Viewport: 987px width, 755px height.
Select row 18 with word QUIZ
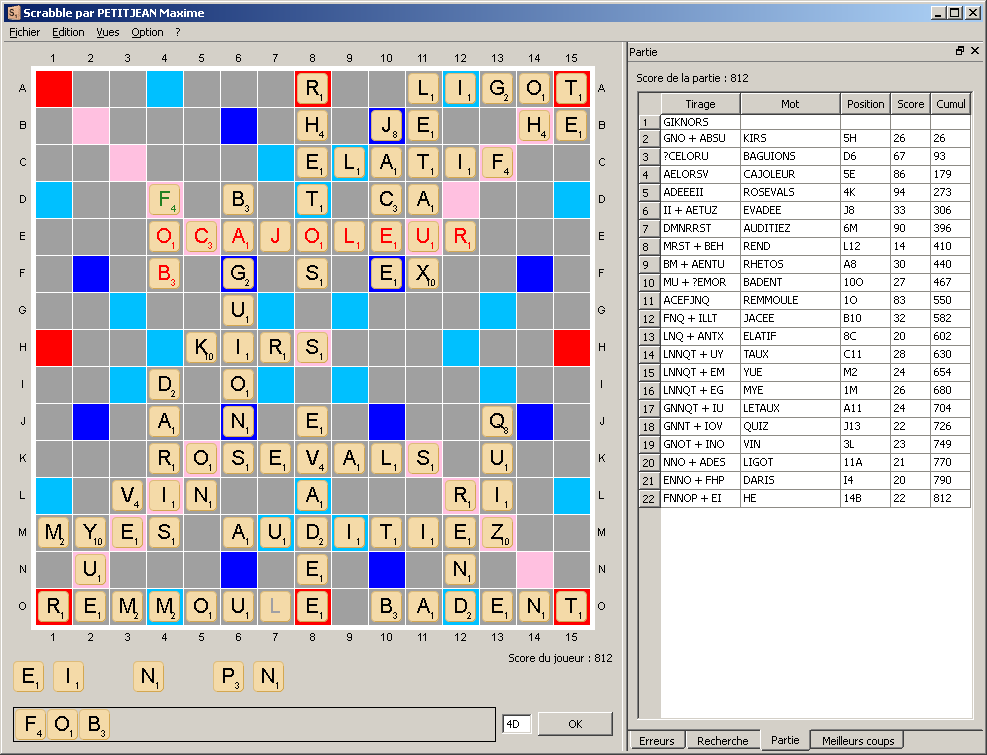804,426
